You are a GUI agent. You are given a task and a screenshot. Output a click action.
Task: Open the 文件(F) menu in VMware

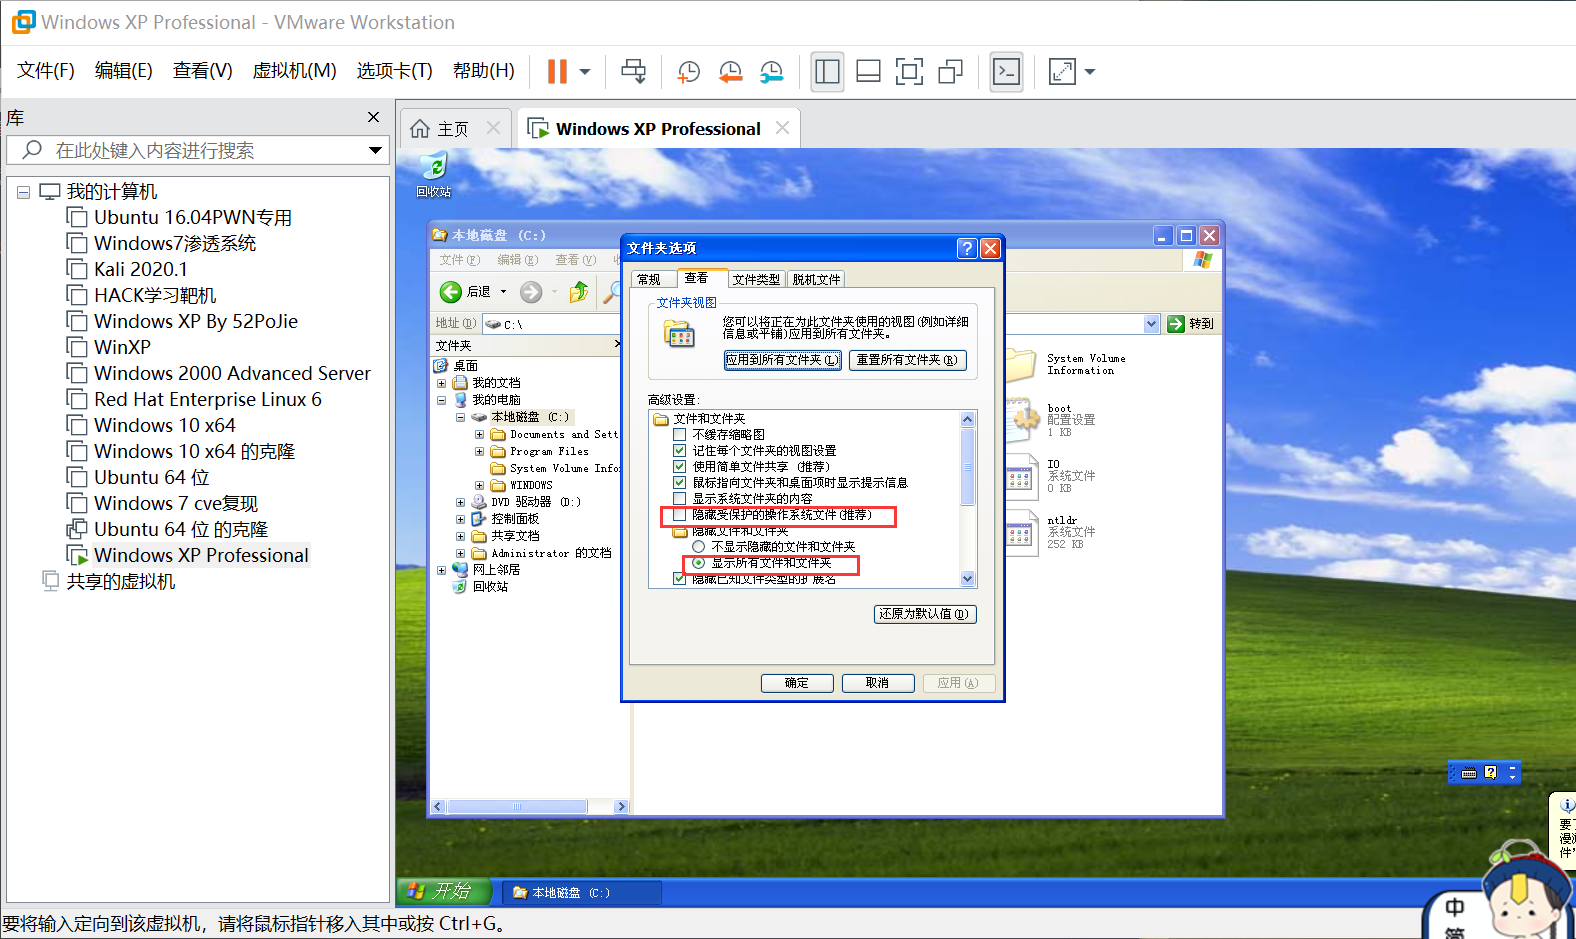[46, 71]
